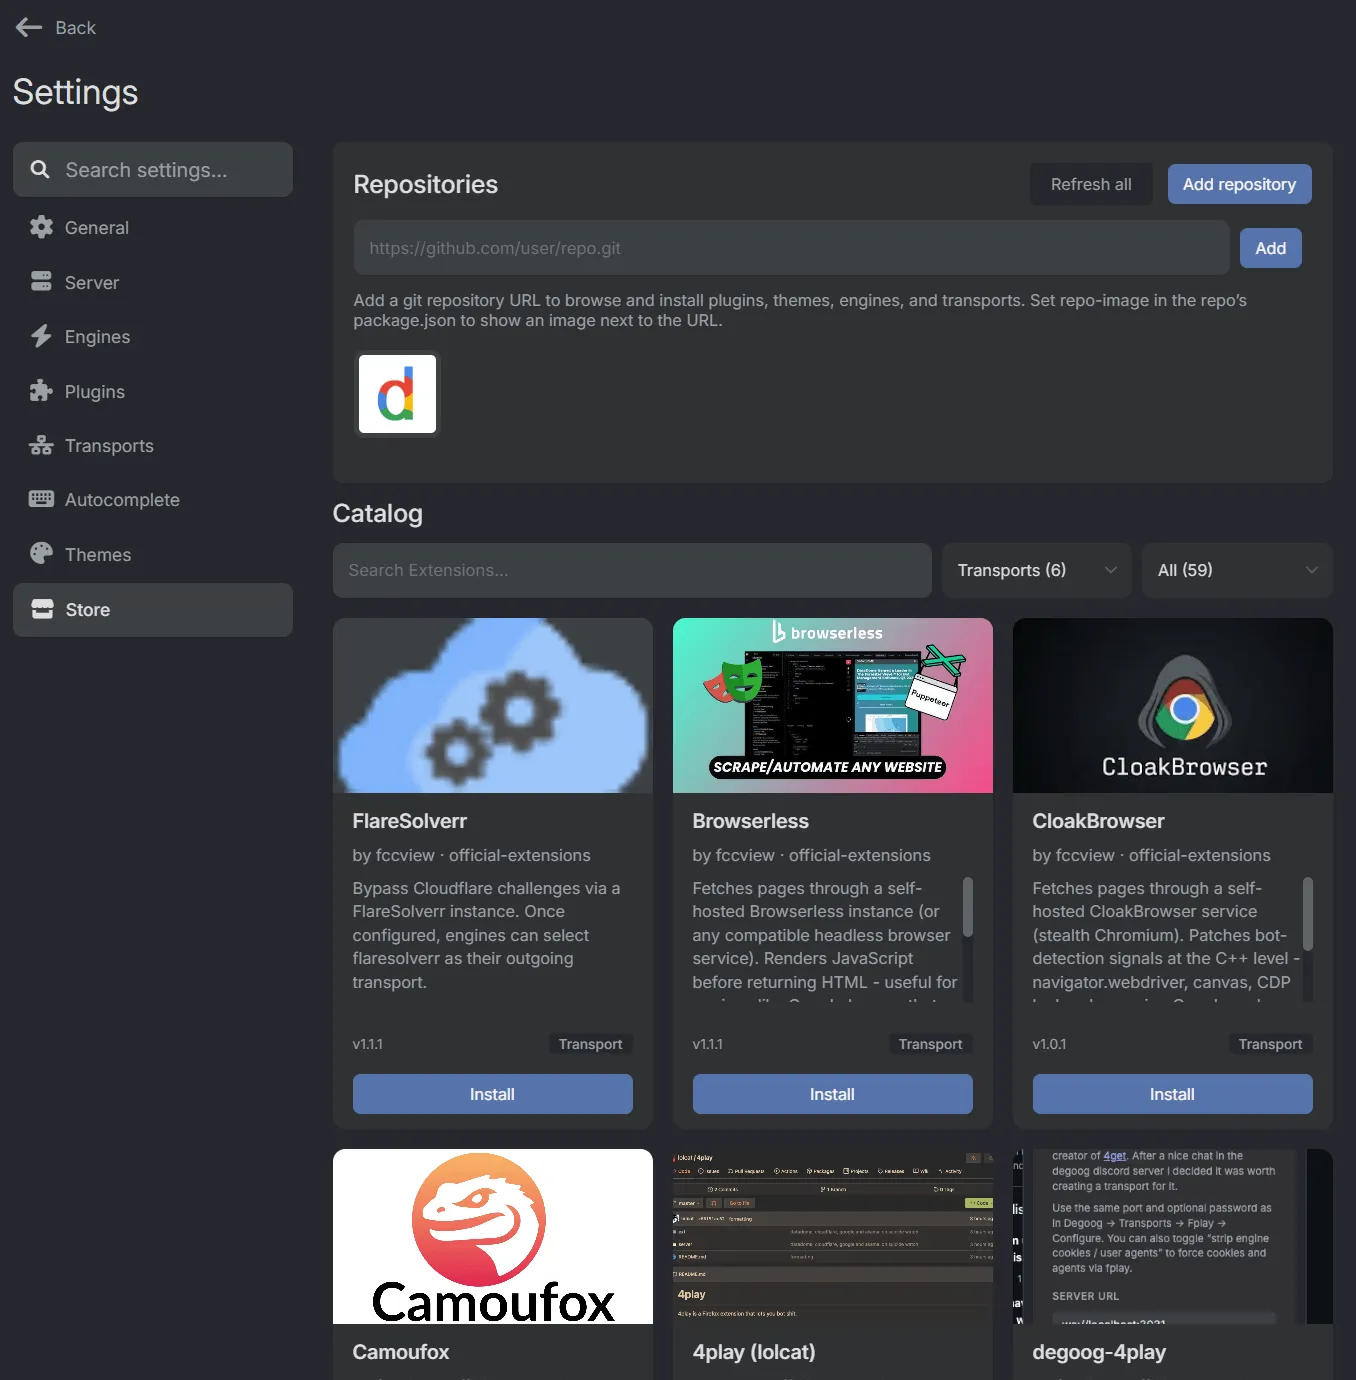
Task: Click the Store shop icon
Action: [42, 609]
